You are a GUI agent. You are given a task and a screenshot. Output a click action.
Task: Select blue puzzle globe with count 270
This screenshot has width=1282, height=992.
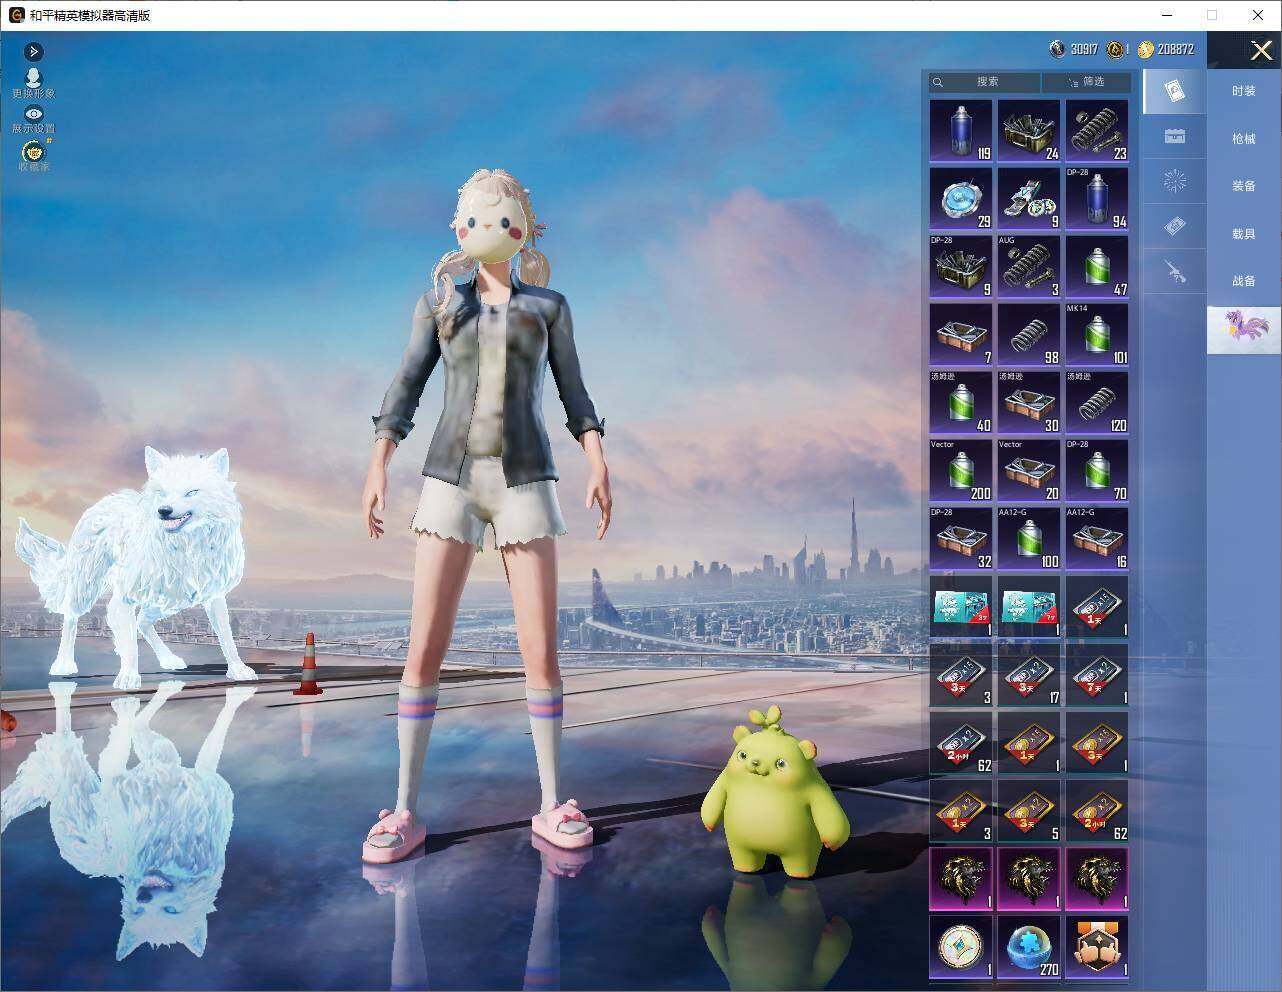(x=1029, y=947)
